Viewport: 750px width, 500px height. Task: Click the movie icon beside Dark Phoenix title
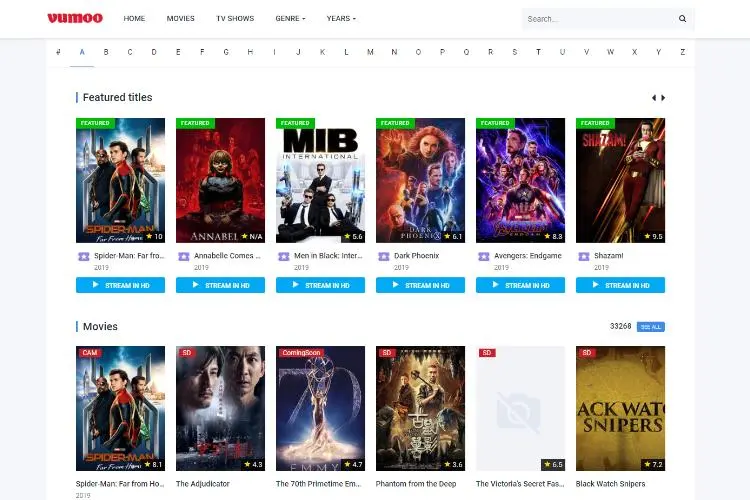point(384,256)
